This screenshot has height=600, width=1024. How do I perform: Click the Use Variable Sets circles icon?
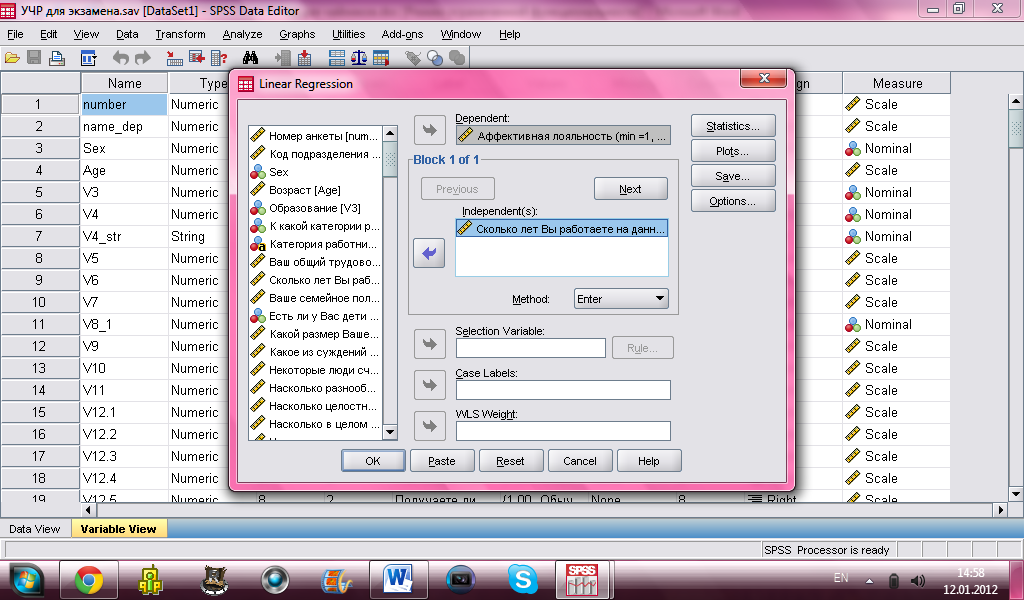coord(435,58)
